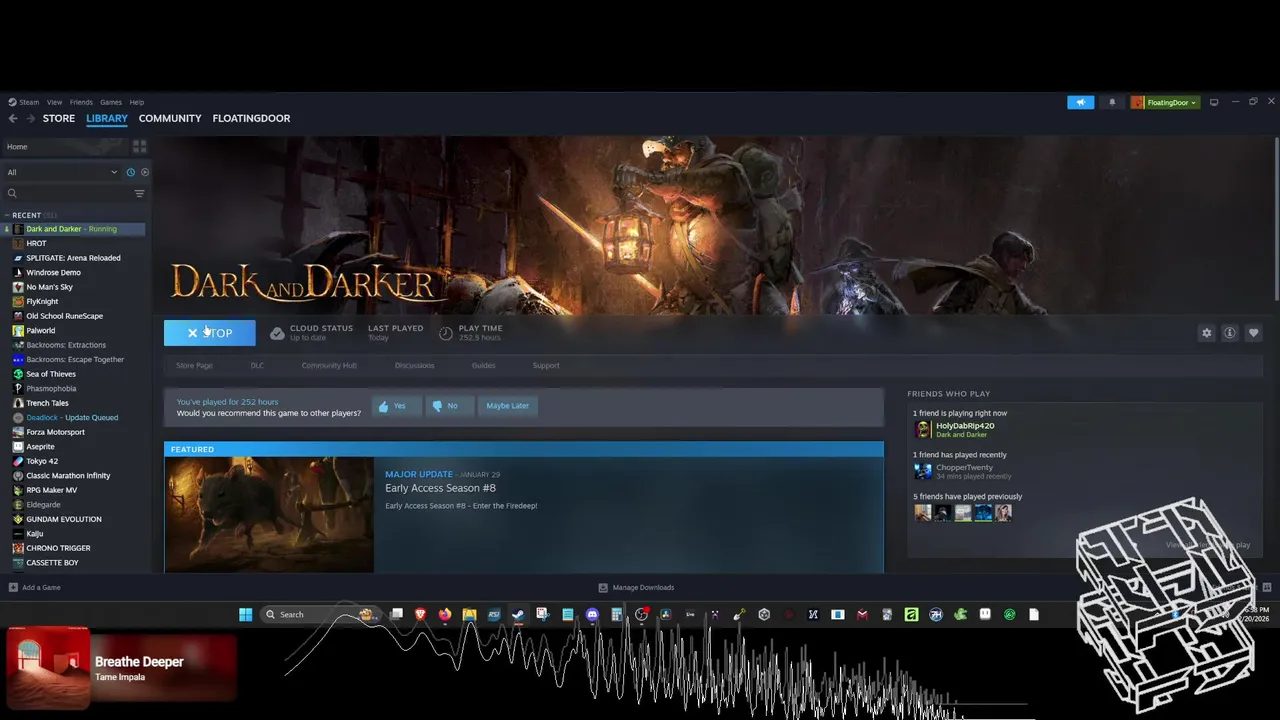Open collections grid view icon
The image size is (1280, 720).
(x=140, y=146)
